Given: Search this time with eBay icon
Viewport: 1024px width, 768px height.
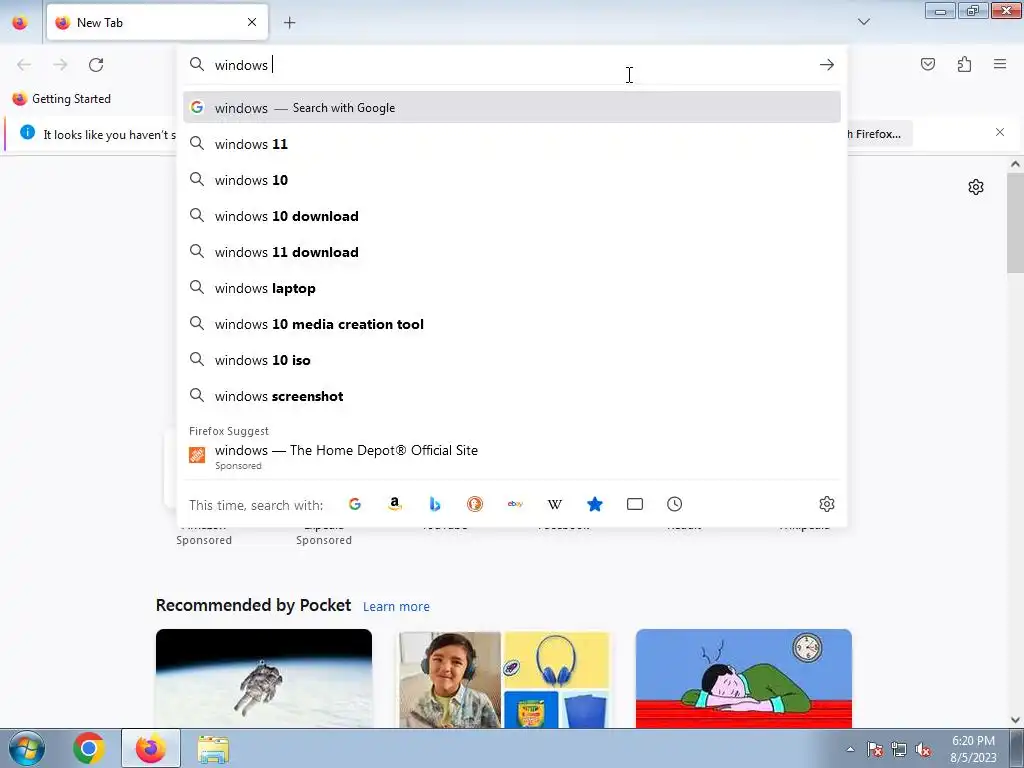Looking at the screenshot, I should [515, 504].
